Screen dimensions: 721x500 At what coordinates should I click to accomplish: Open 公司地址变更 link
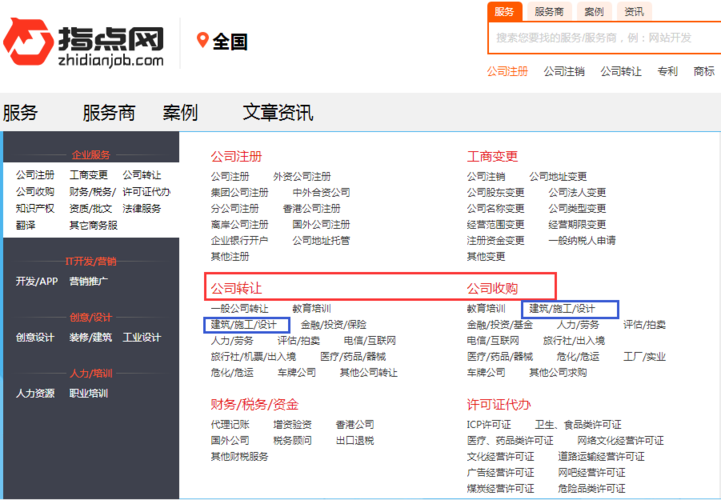(558, 177)
